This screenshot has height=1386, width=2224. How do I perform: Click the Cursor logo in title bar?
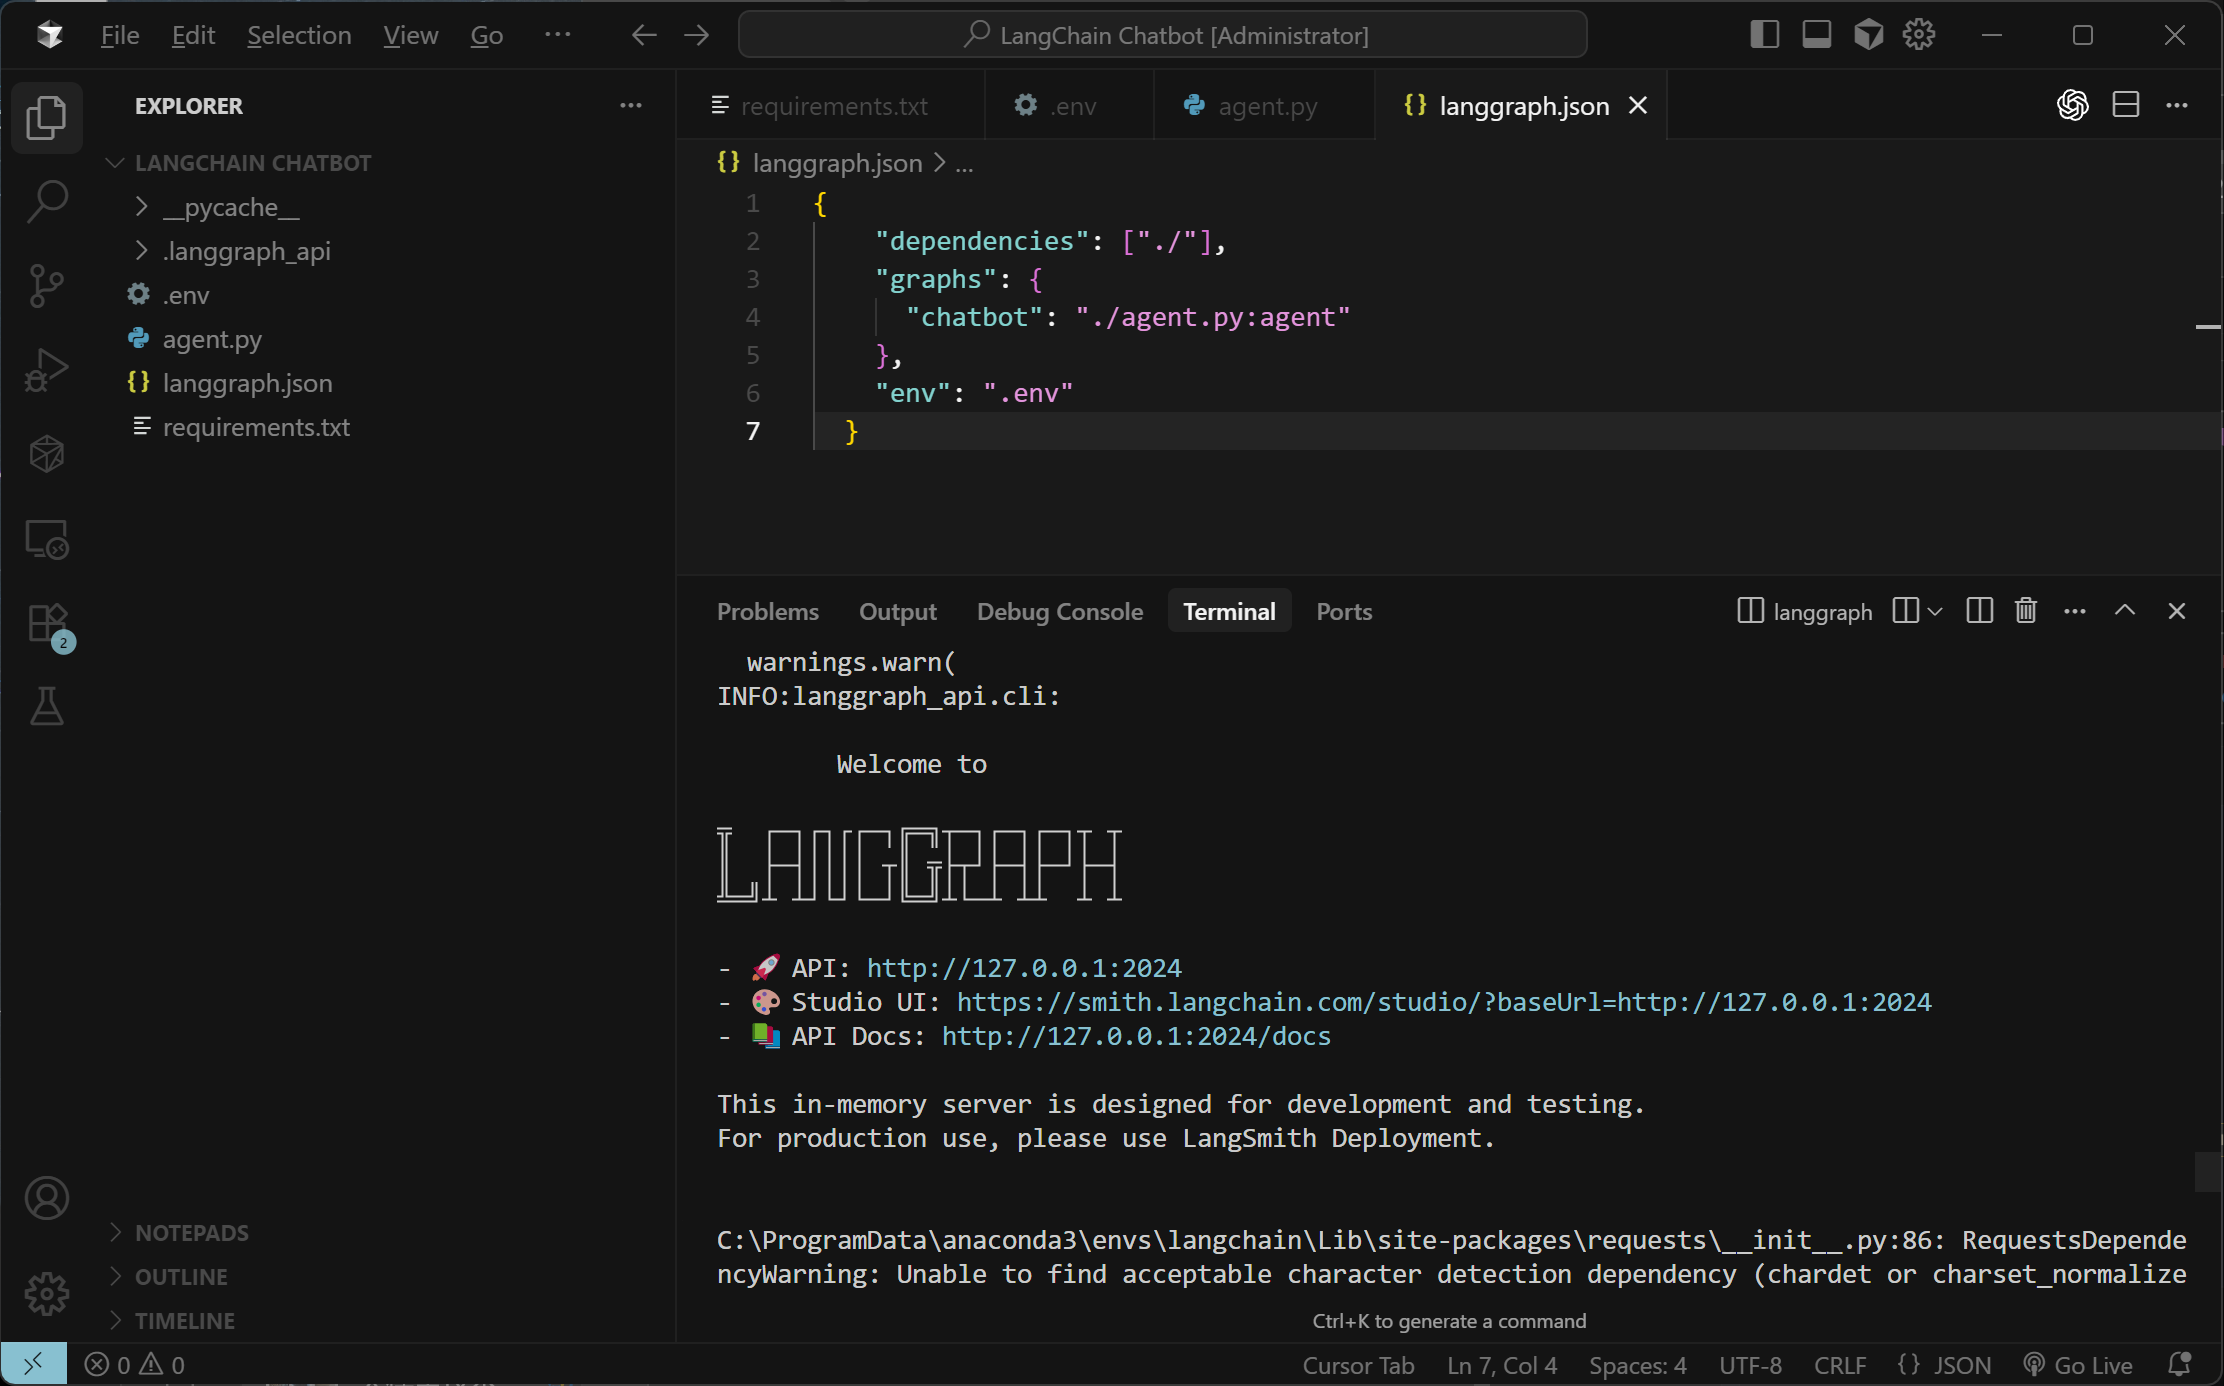tap(49, 35)
